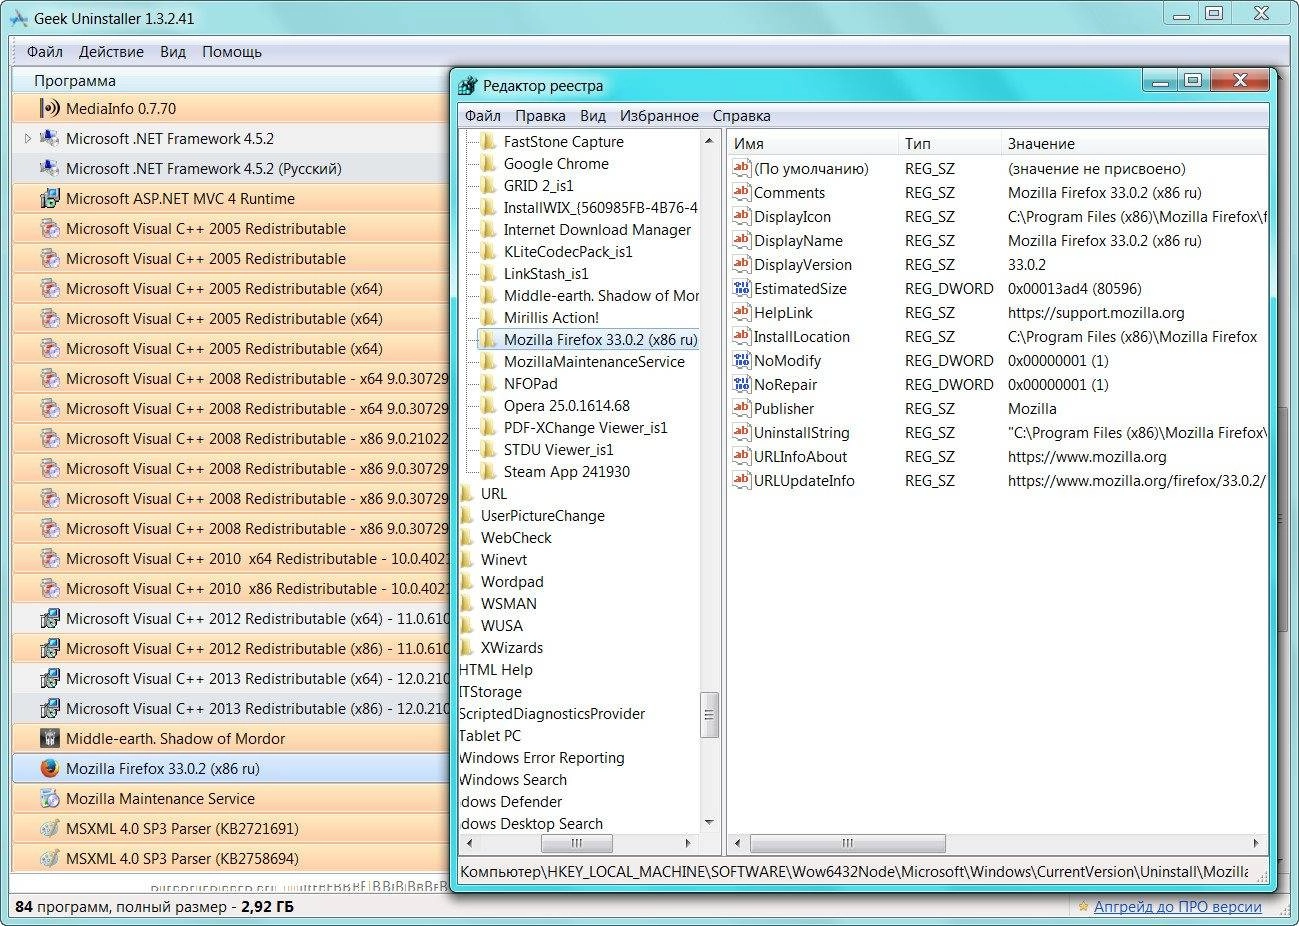Select the (По умолчанию) default value row

click(x=997, y=168)
